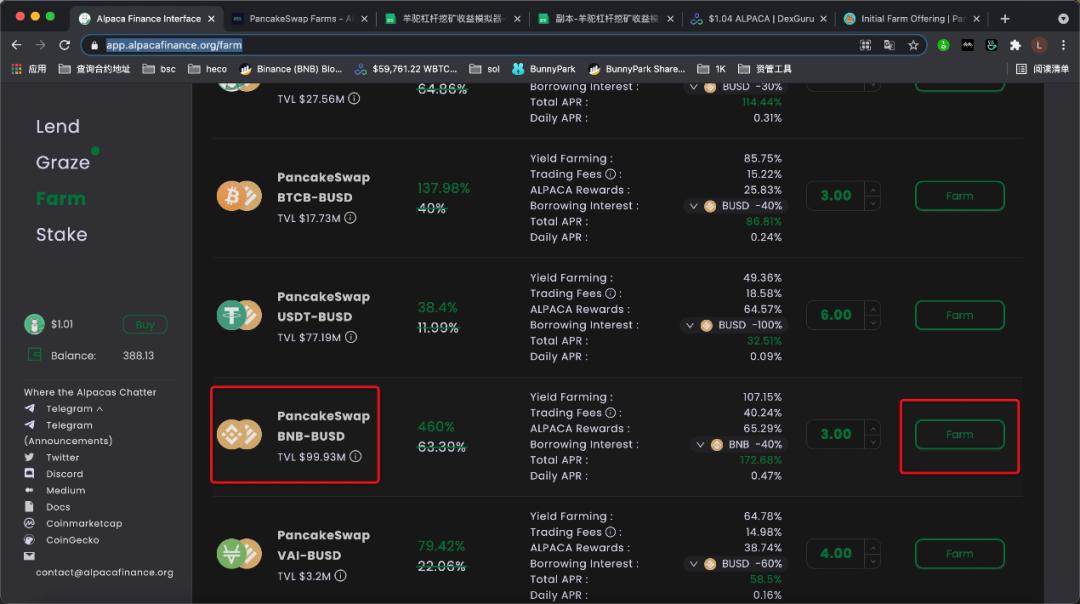Viewport: 1080px width, 604px height.
Task: Click Trading Fees info icon in USDT-BUSD row
Action: [611, 294]
